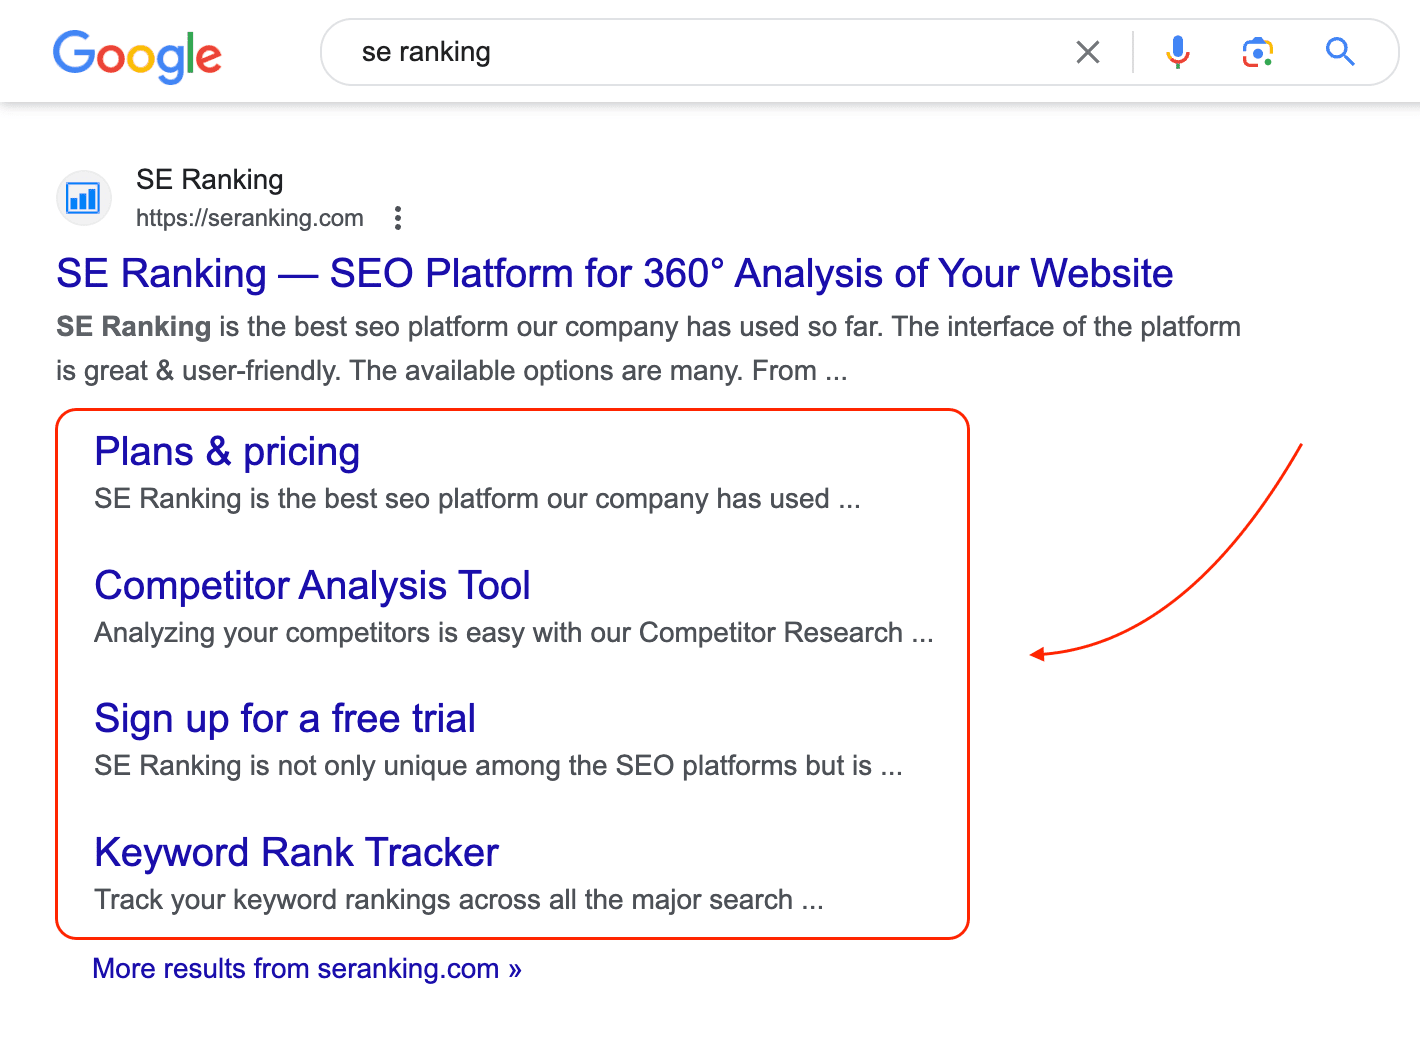Click the magnifying glass search button

click(1340, 52)
